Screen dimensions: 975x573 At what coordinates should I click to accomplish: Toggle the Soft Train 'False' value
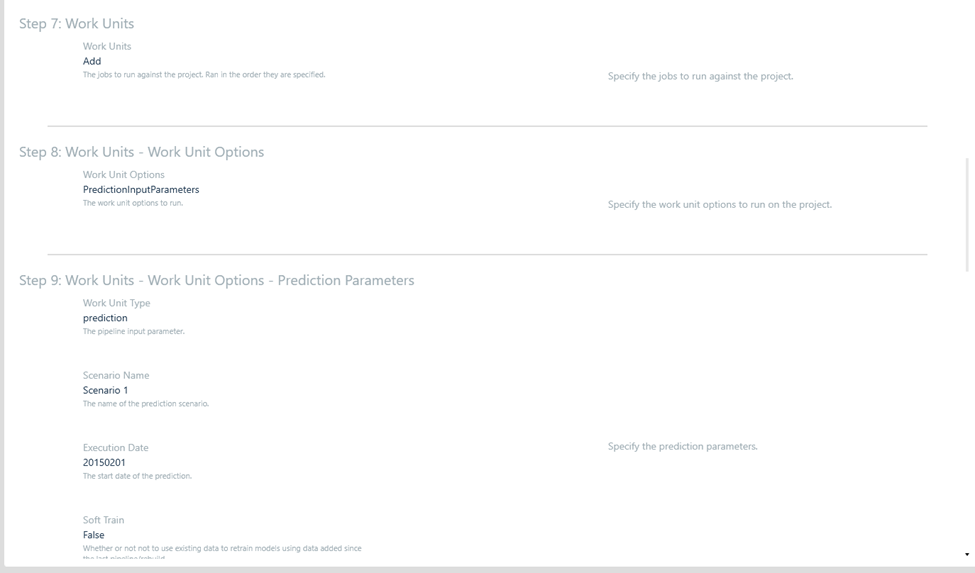pos(94,535)
